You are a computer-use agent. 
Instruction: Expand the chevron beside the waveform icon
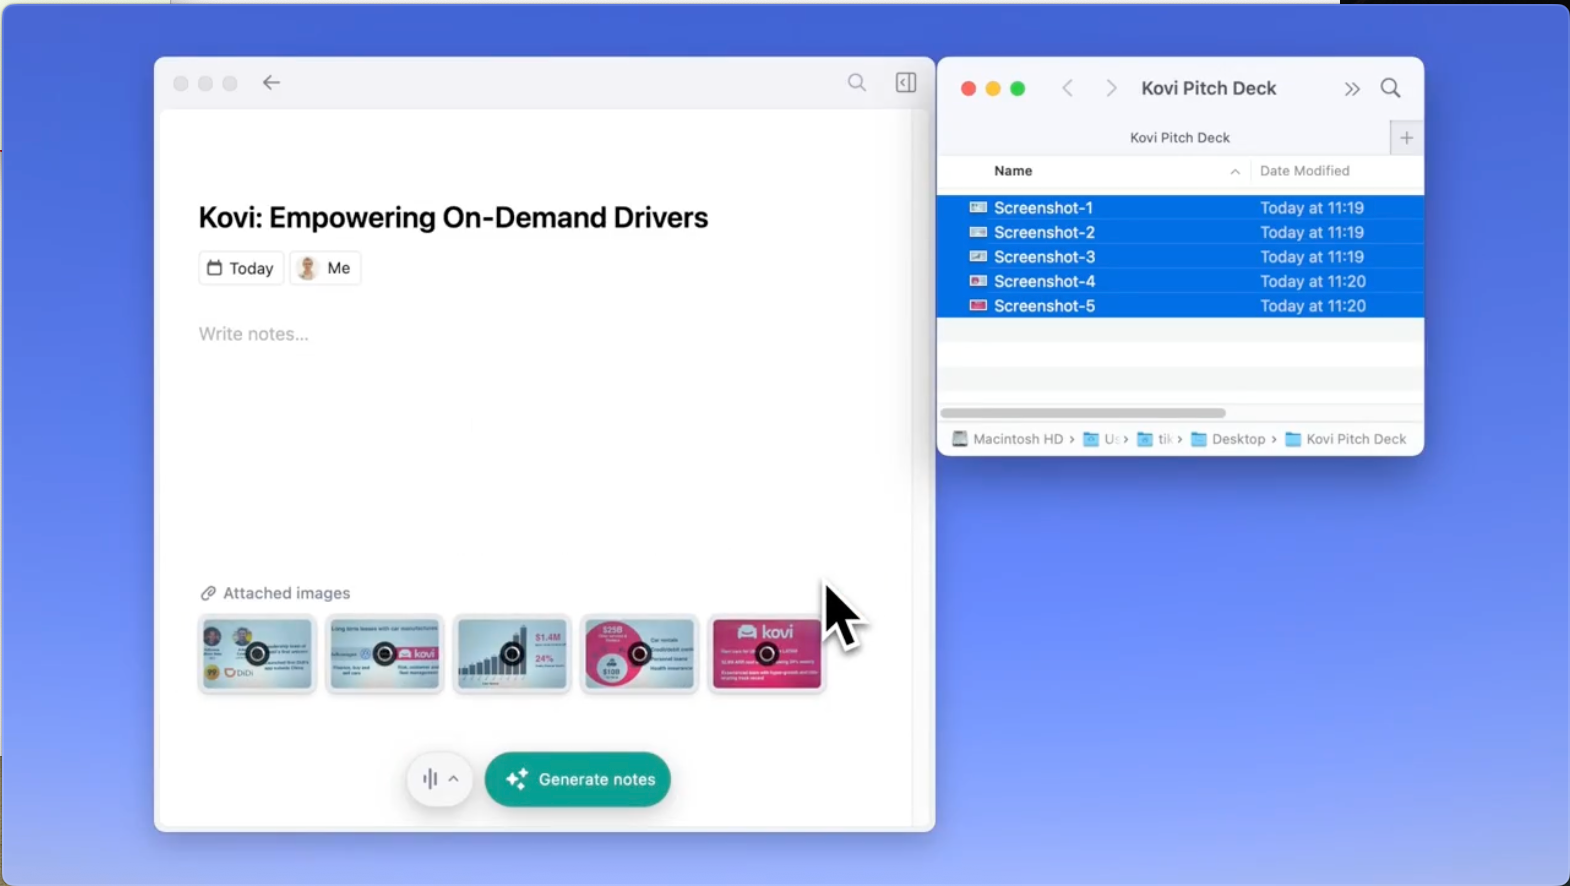coord(453,779)
